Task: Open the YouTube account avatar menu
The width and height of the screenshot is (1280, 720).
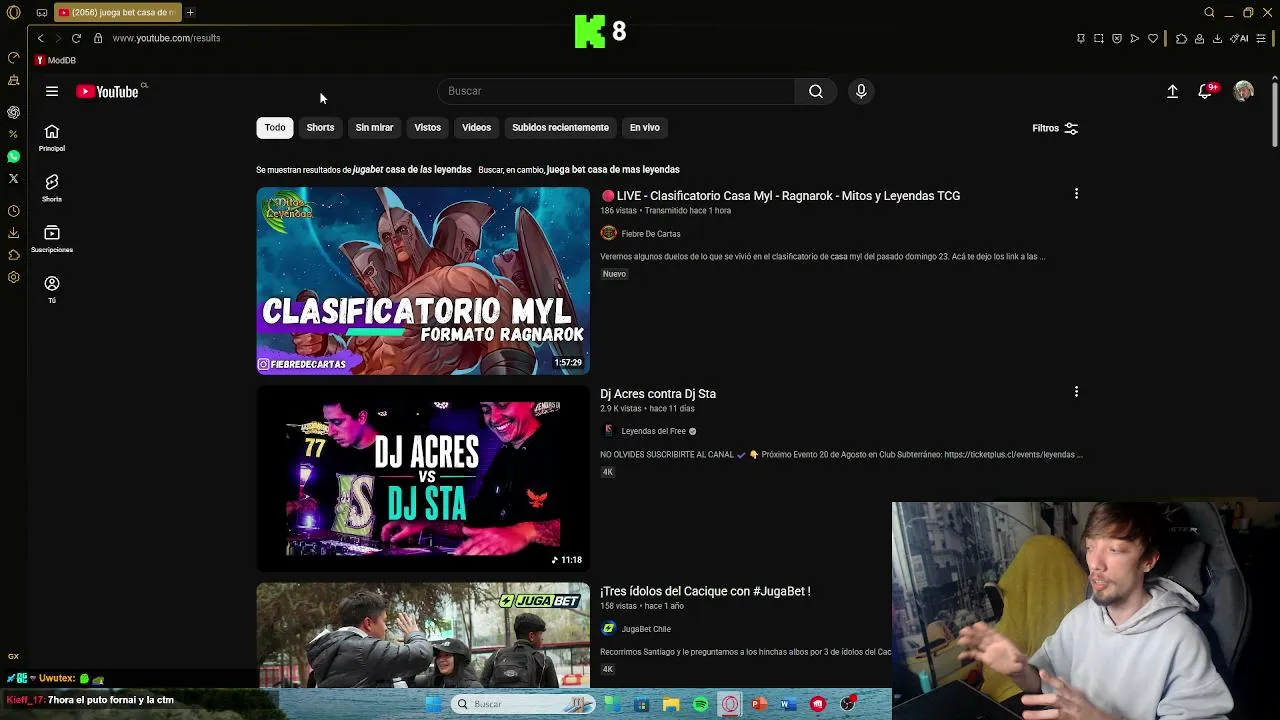Action: (x=1244, y=91)
